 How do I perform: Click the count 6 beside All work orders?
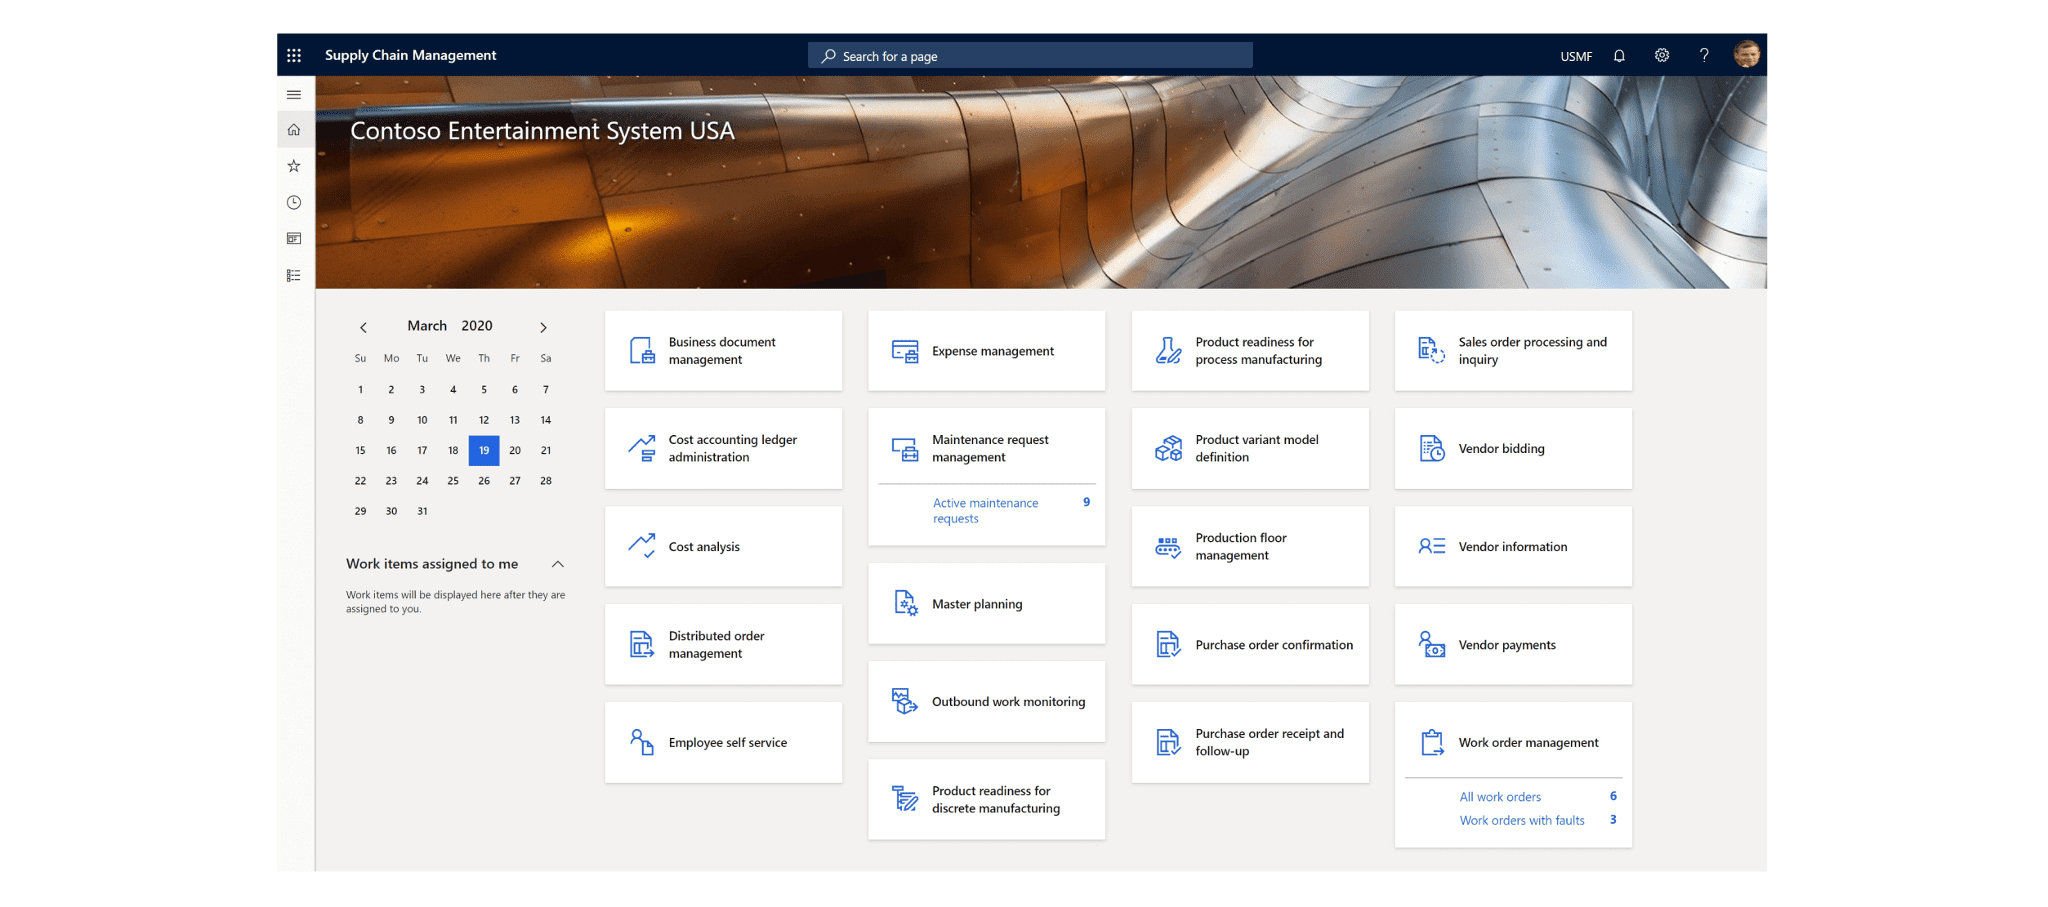[x=1613, y=796]
